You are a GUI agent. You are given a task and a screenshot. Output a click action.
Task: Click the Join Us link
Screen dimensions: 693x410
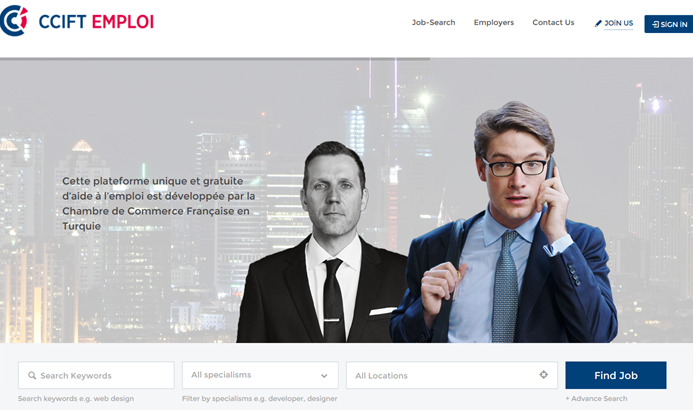[x=618, y=23]
